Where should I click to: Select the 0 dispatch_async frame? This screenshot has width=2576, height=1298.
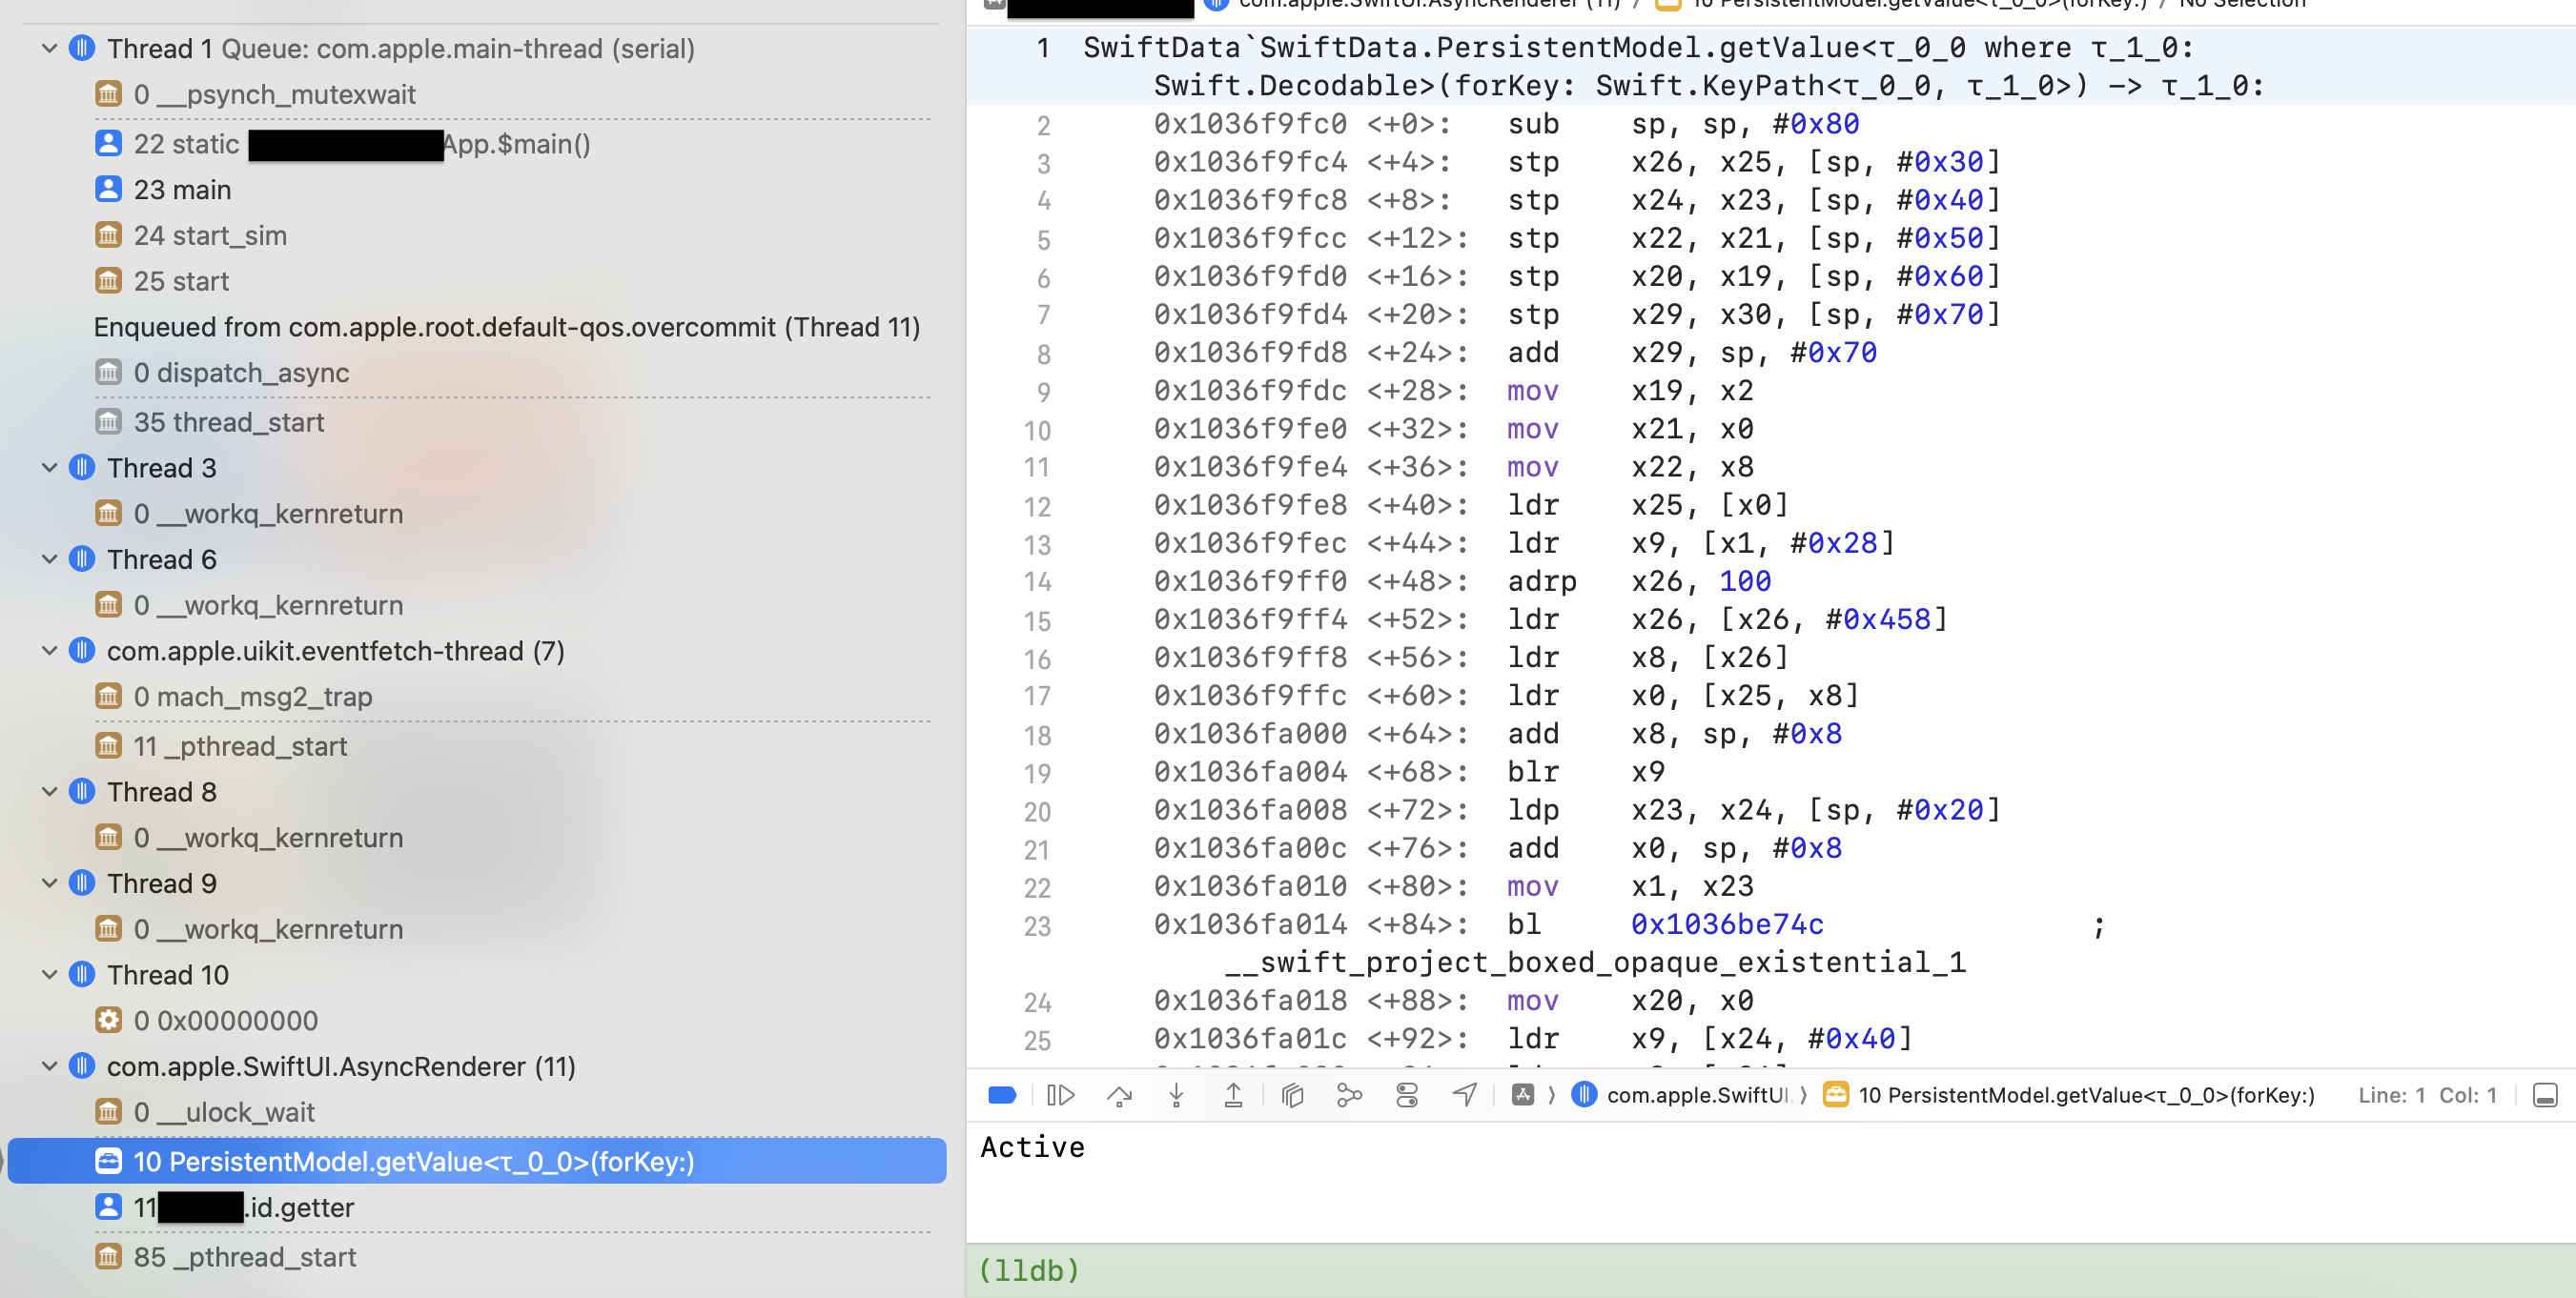pos(241,373)
